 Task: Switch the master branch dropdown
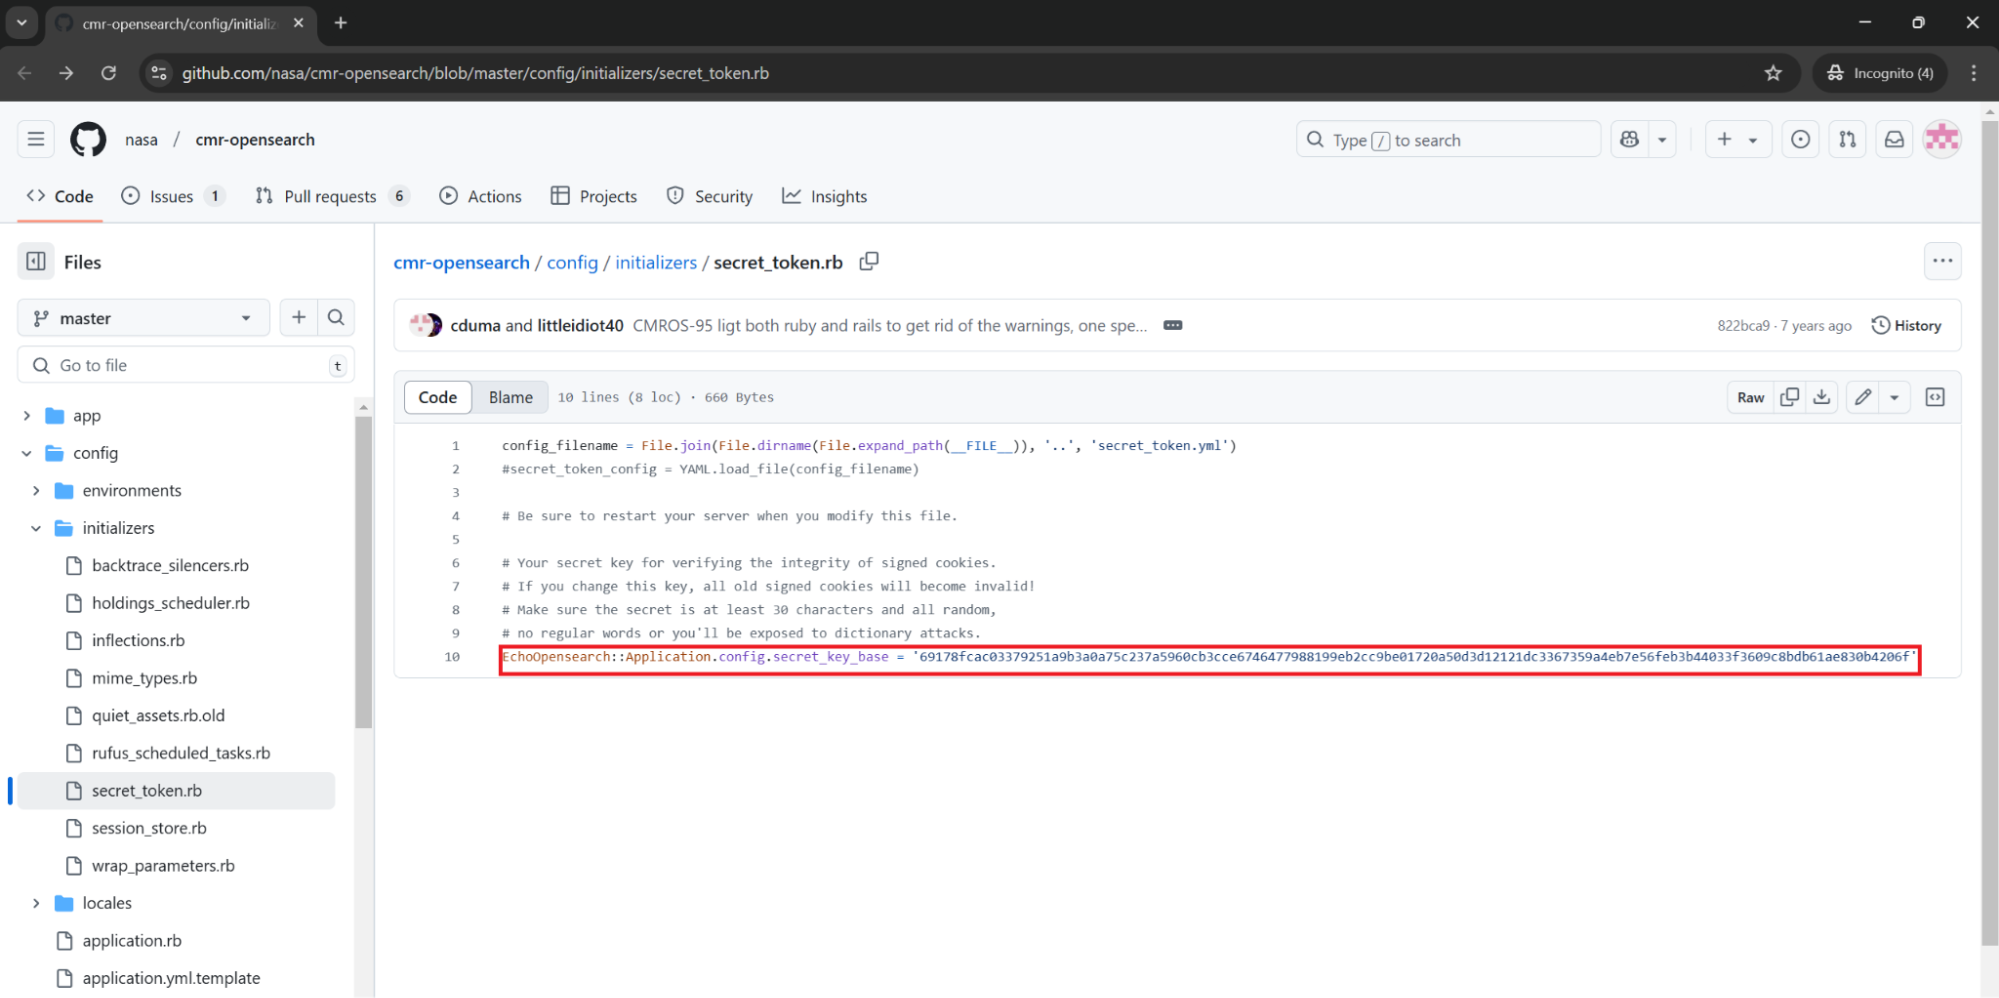(x=143, y=318)
